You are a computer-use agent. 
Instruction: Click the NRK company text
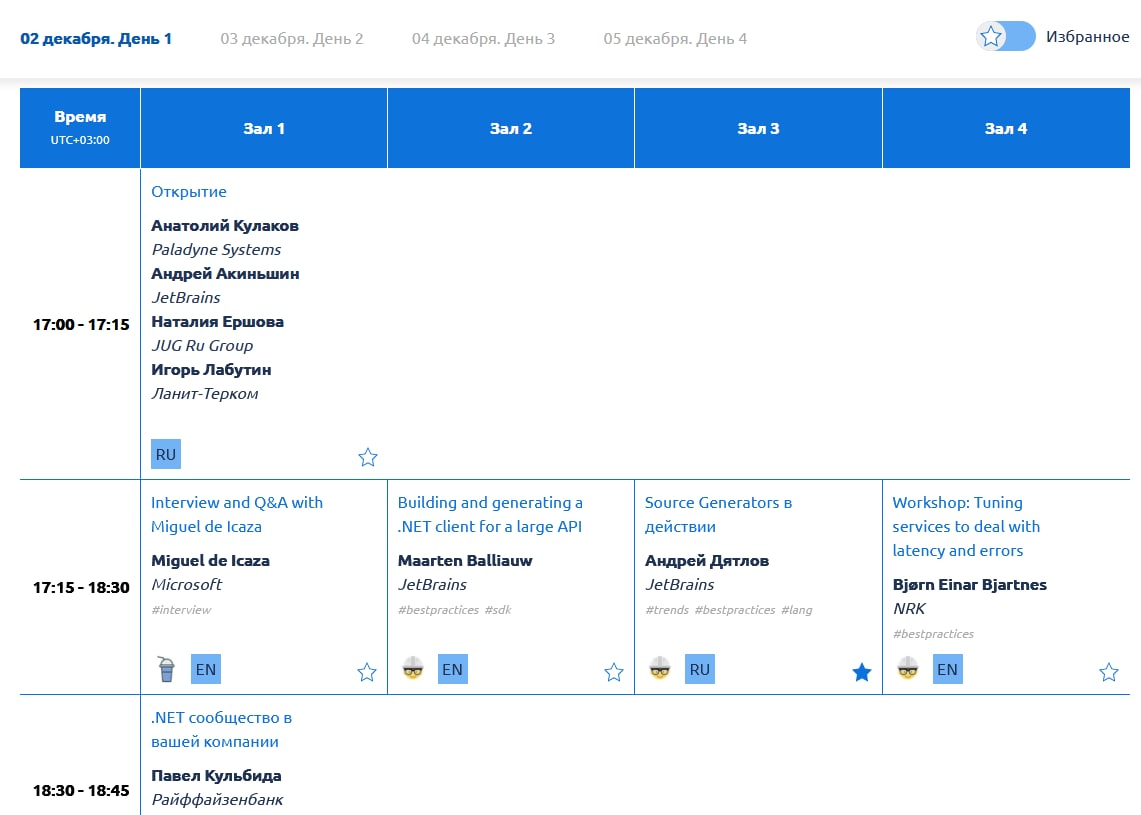click(x=909, y=608)
